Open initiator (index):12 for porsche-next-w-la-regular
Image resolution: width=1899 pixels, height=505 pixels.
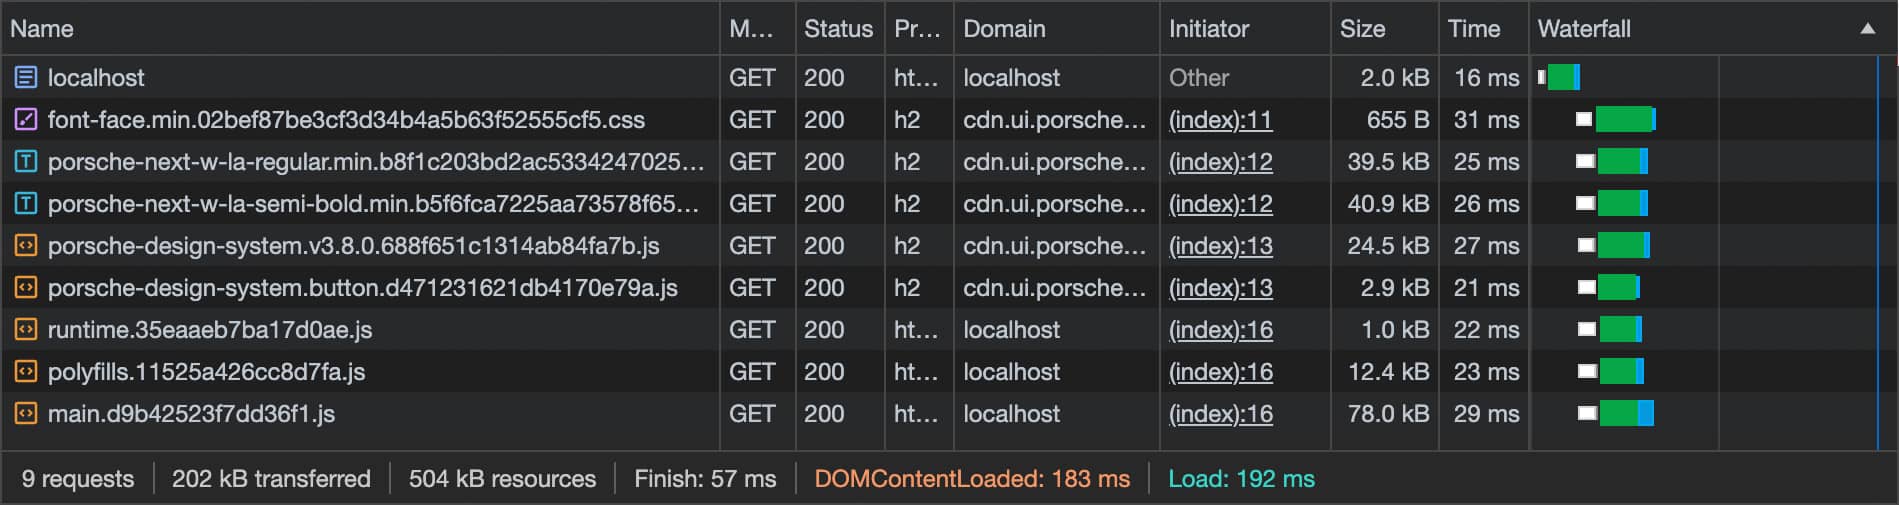coord(1221,162)
